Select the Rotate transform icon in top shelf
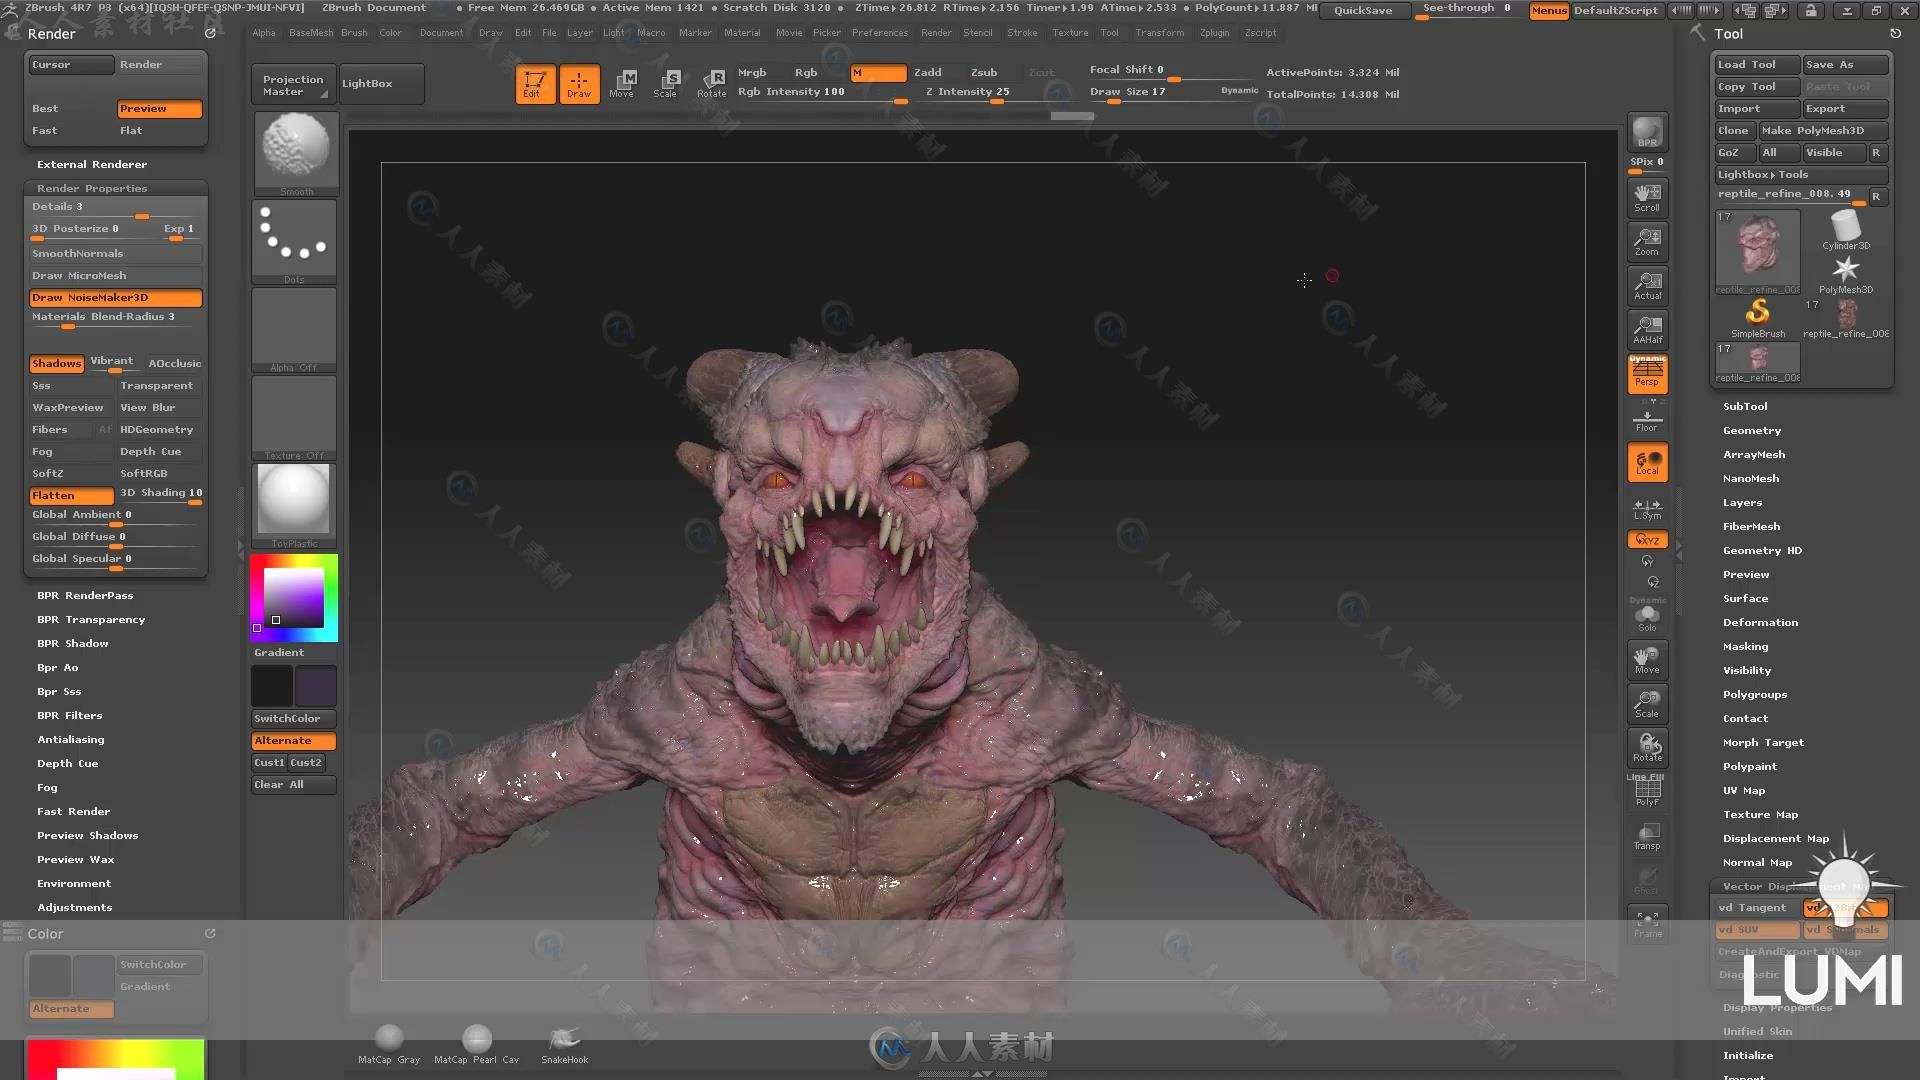1920x1080 pixels. (712, 84)
